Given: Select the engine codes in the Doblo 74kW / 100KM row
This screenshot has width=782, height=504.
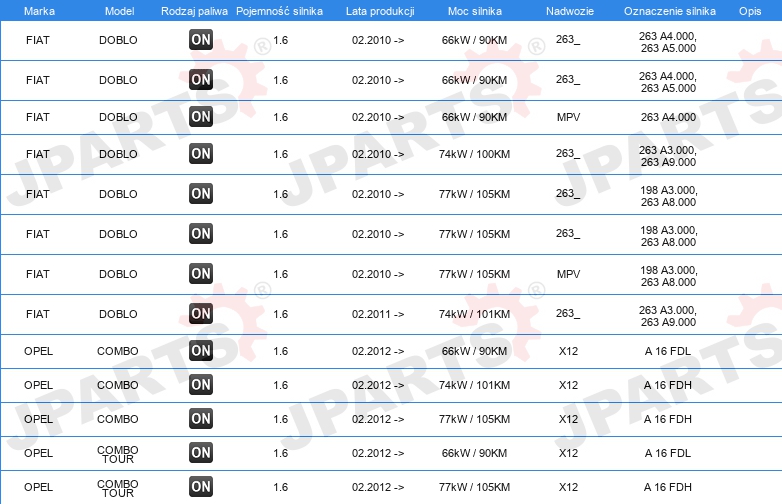Looking at the screenshot, I should click(668, 156).
